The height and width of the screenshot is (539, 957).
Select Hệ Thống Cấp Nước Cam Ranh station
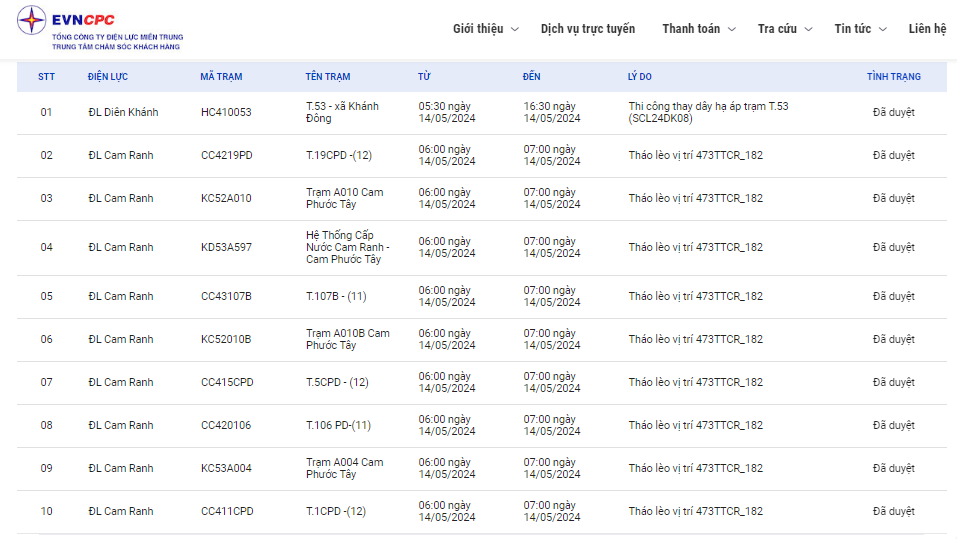click(x=348, y=247)
